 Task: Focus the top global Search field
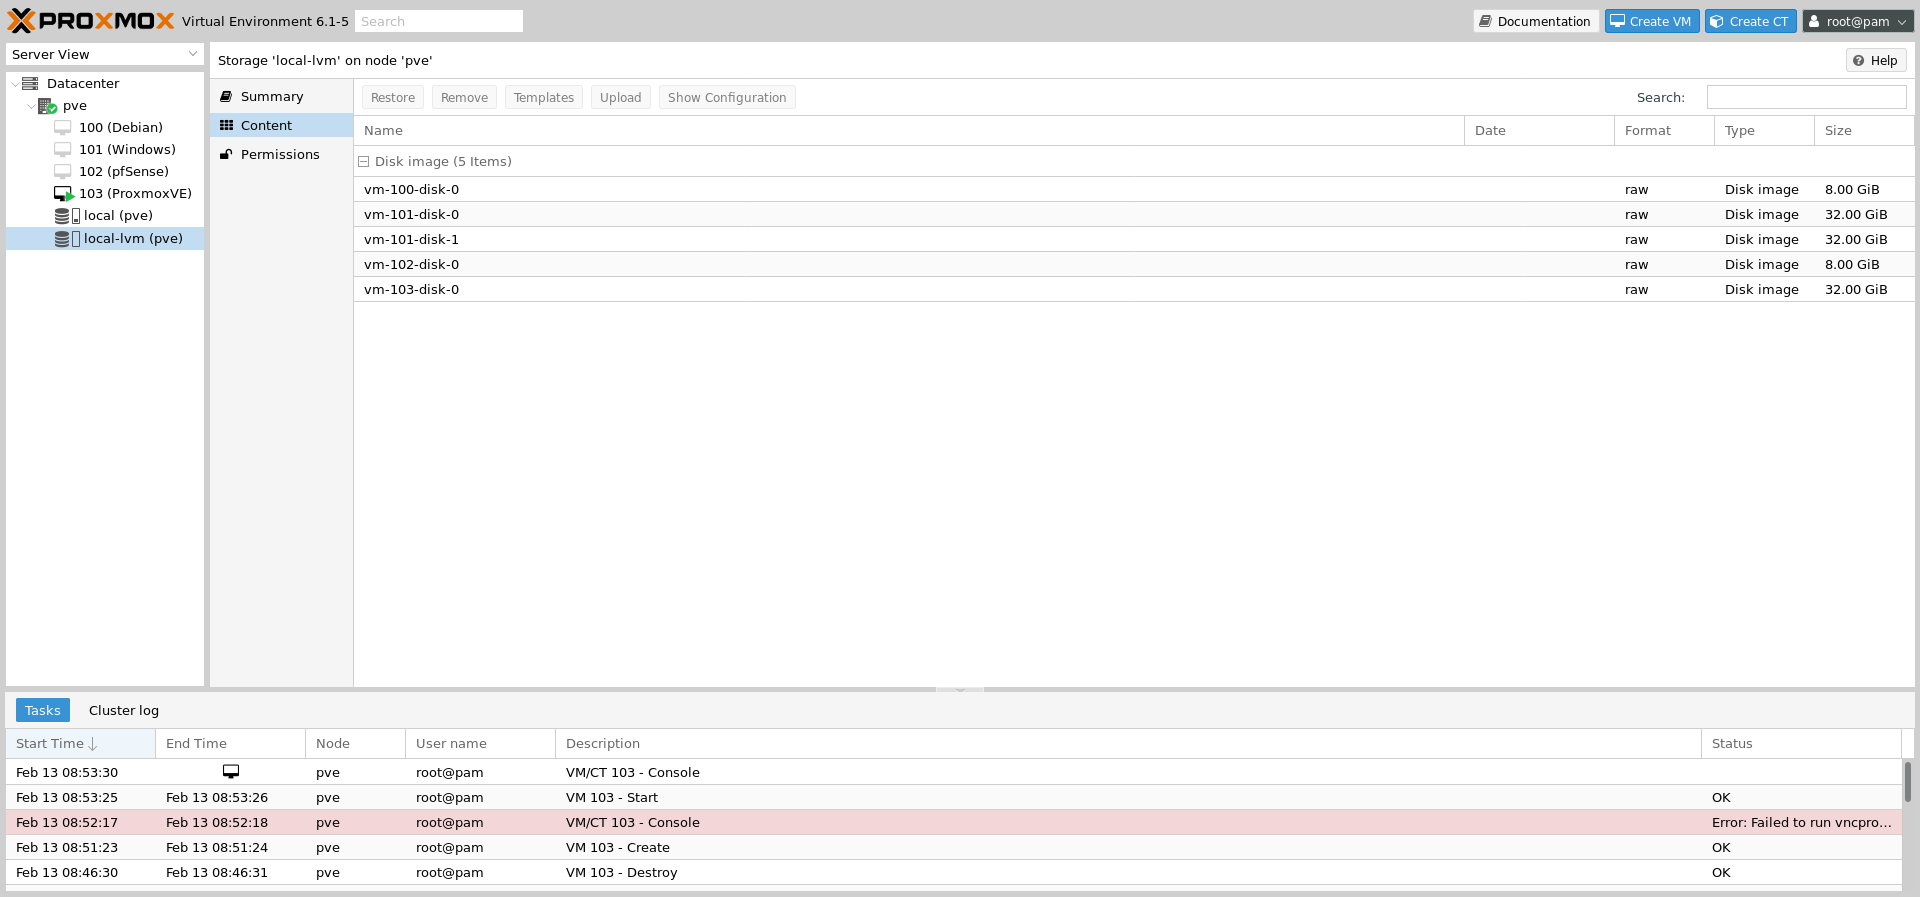pyautogui.click(x=439, y=21)
